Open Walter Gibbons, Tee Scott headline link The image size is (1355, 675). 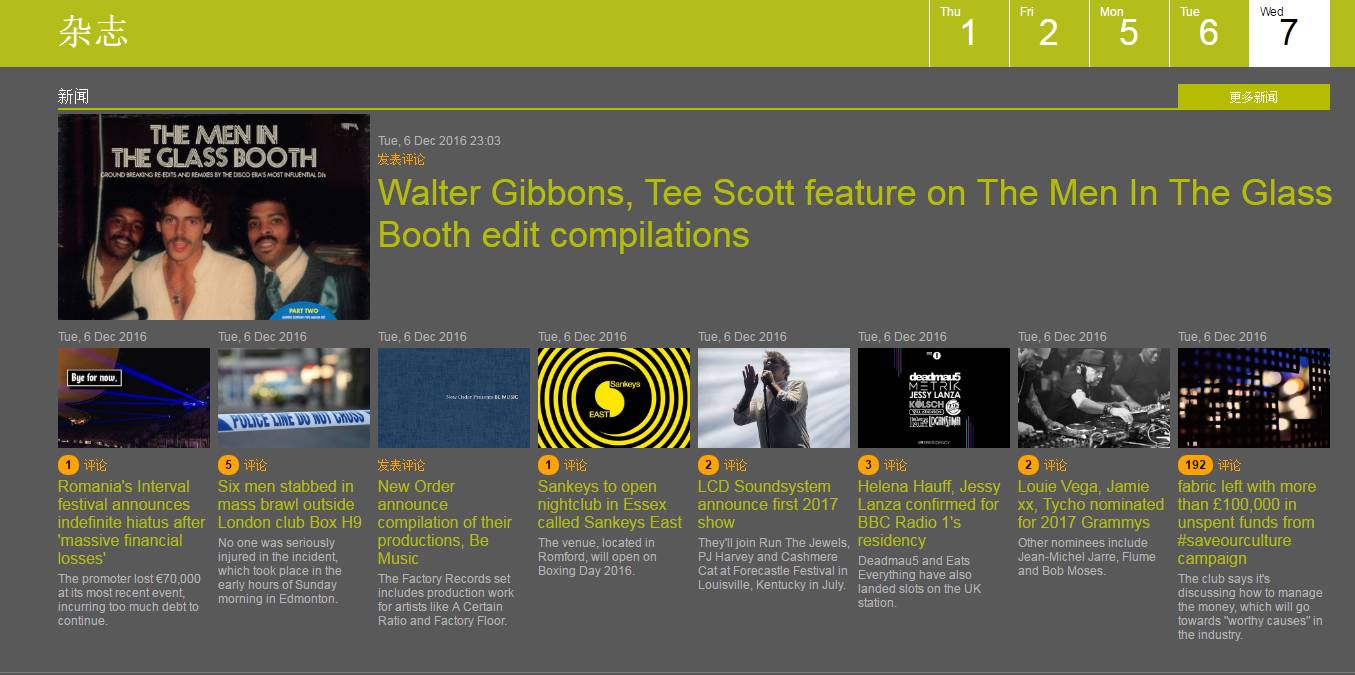854,213
